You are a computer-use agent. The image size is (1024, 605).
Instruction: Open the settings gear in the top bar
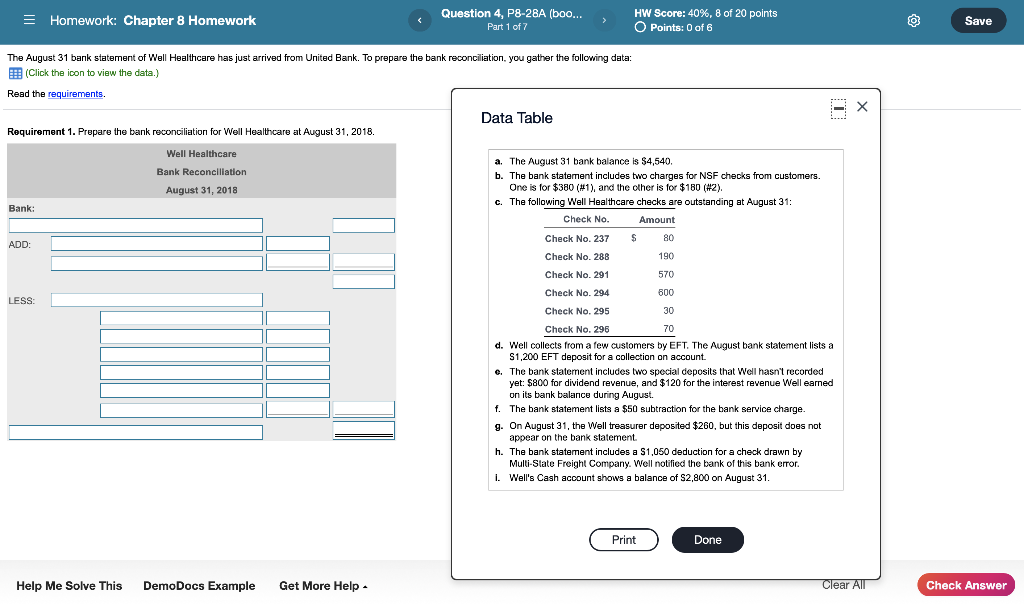(x=913, y=20)
